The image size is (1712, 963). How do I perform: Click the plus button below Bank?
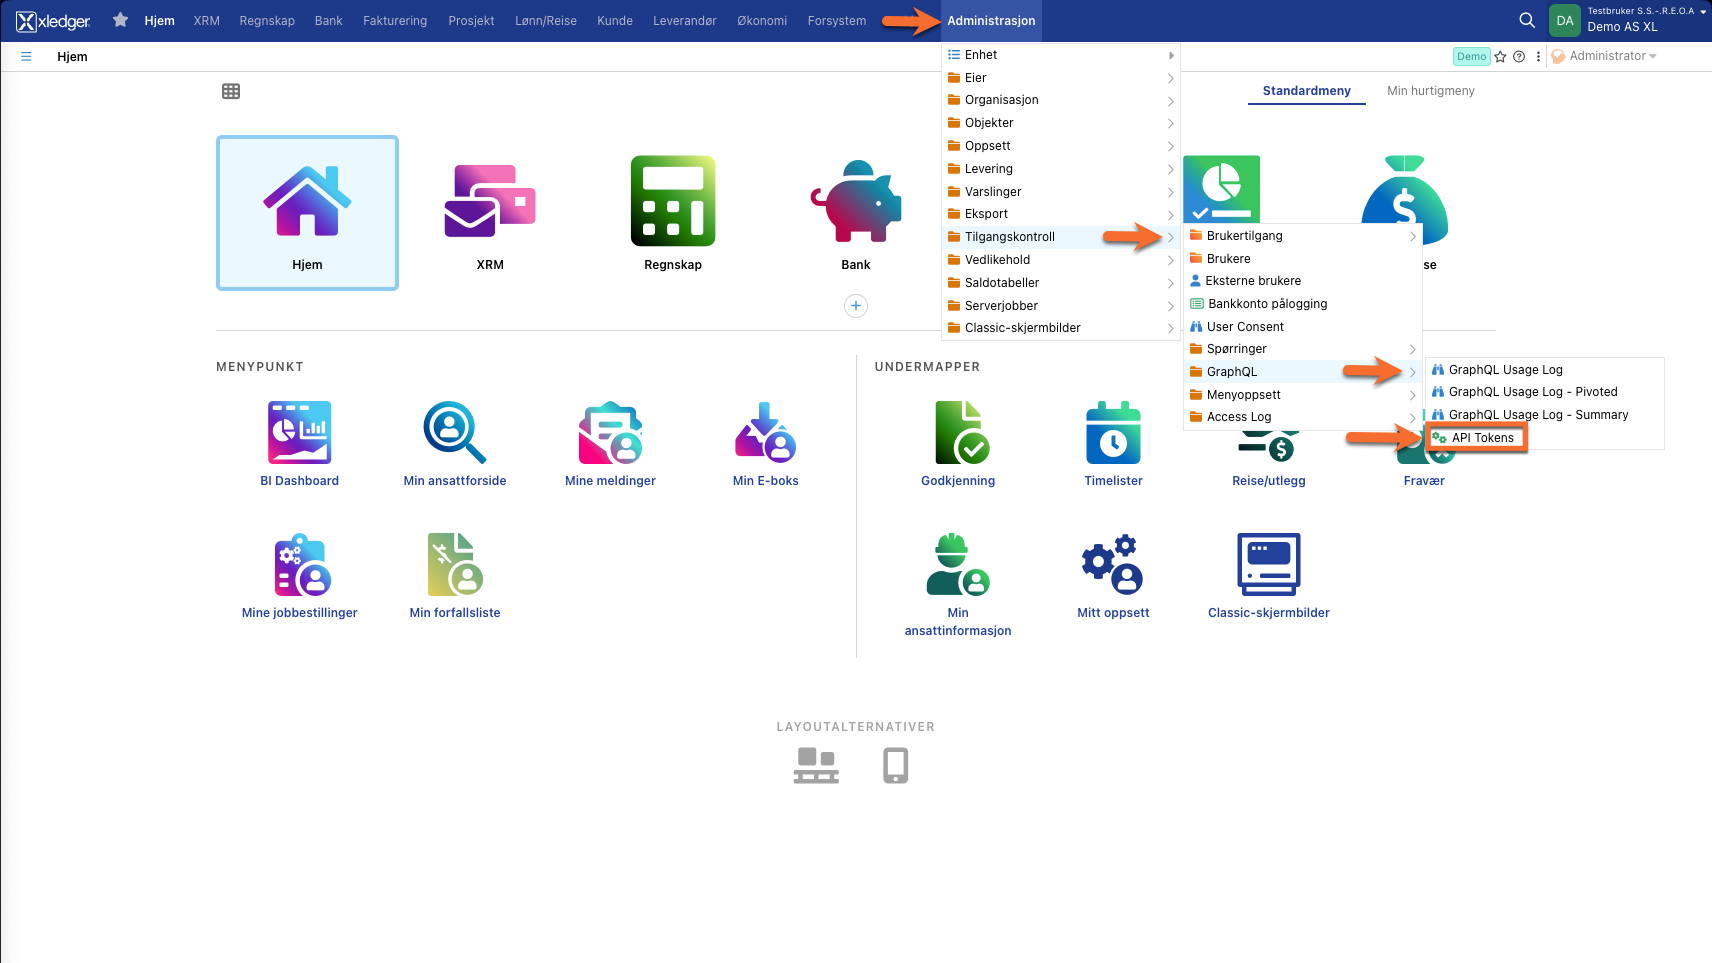click(x=856, y=306)
